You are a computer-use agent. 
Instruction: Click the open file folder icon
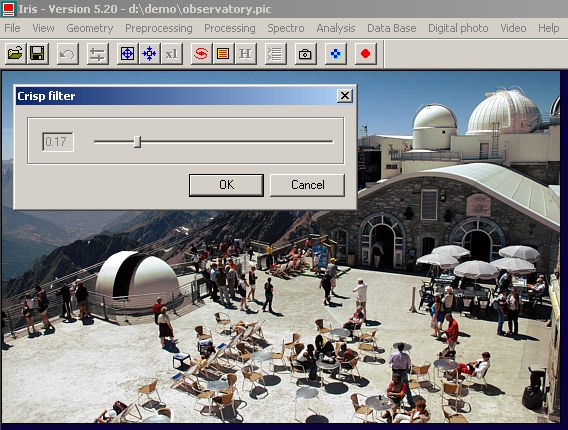pos(15,54)
